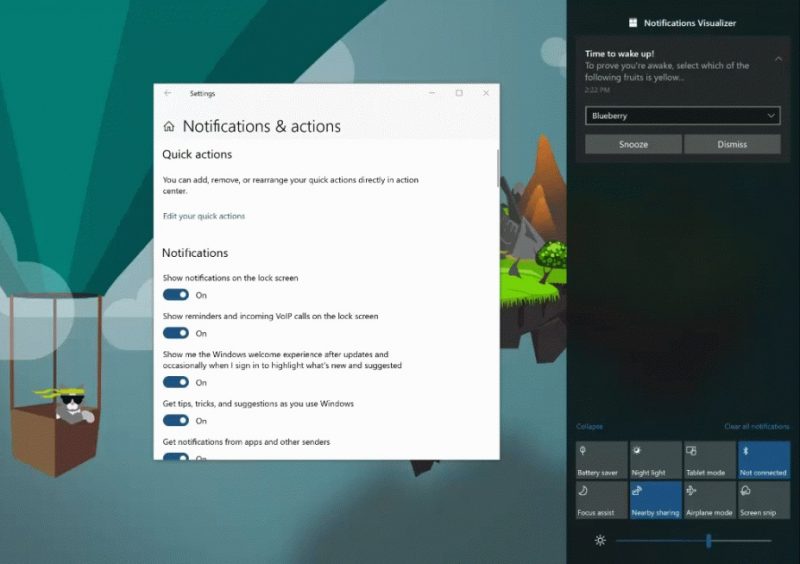Minimize the Settings window
The height and width of the screenshot is (564, 800).
coord(432,93)
